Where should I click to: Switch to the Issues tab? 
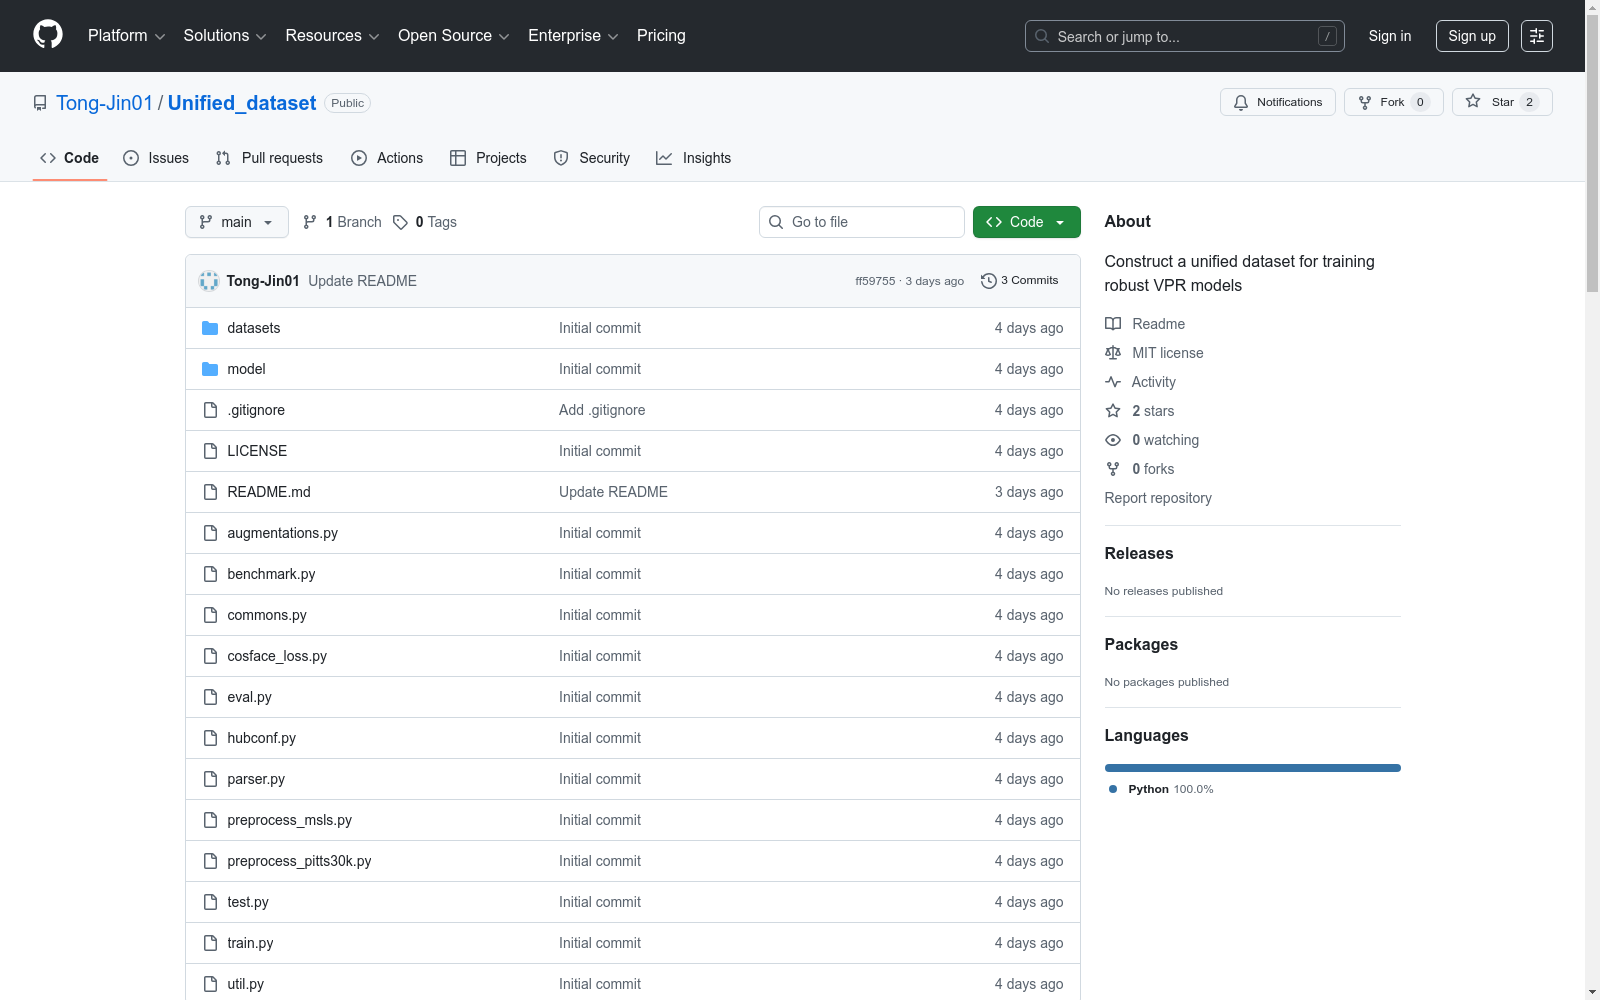click(156, 158)
